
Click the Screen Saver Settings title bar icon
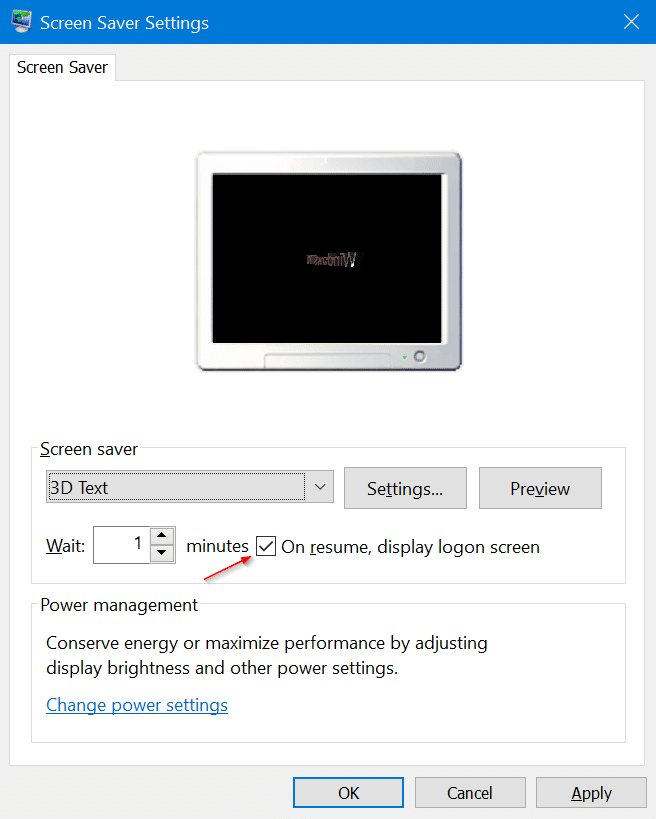click(x=21, y=22)
